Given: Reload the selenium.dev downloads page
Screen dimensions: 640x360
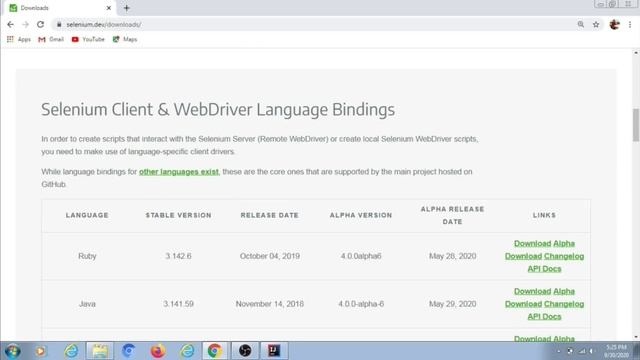Looking at the screenshot, I should point(40,24).
